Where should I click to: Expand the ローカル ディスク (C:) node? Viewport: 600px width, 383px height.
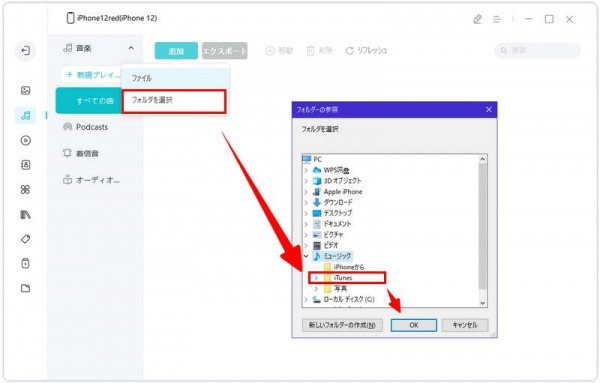(306, 299)
